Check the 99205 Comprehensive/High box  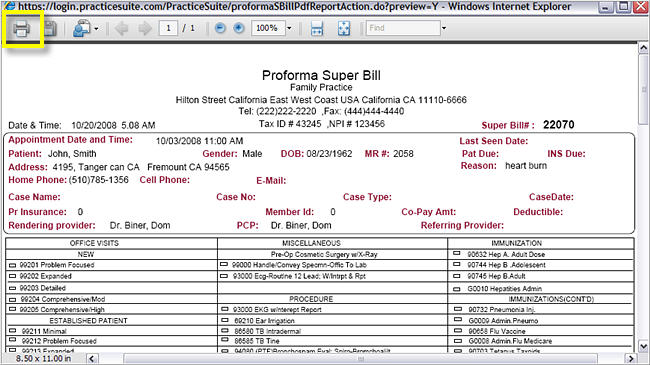pos(12,309)
